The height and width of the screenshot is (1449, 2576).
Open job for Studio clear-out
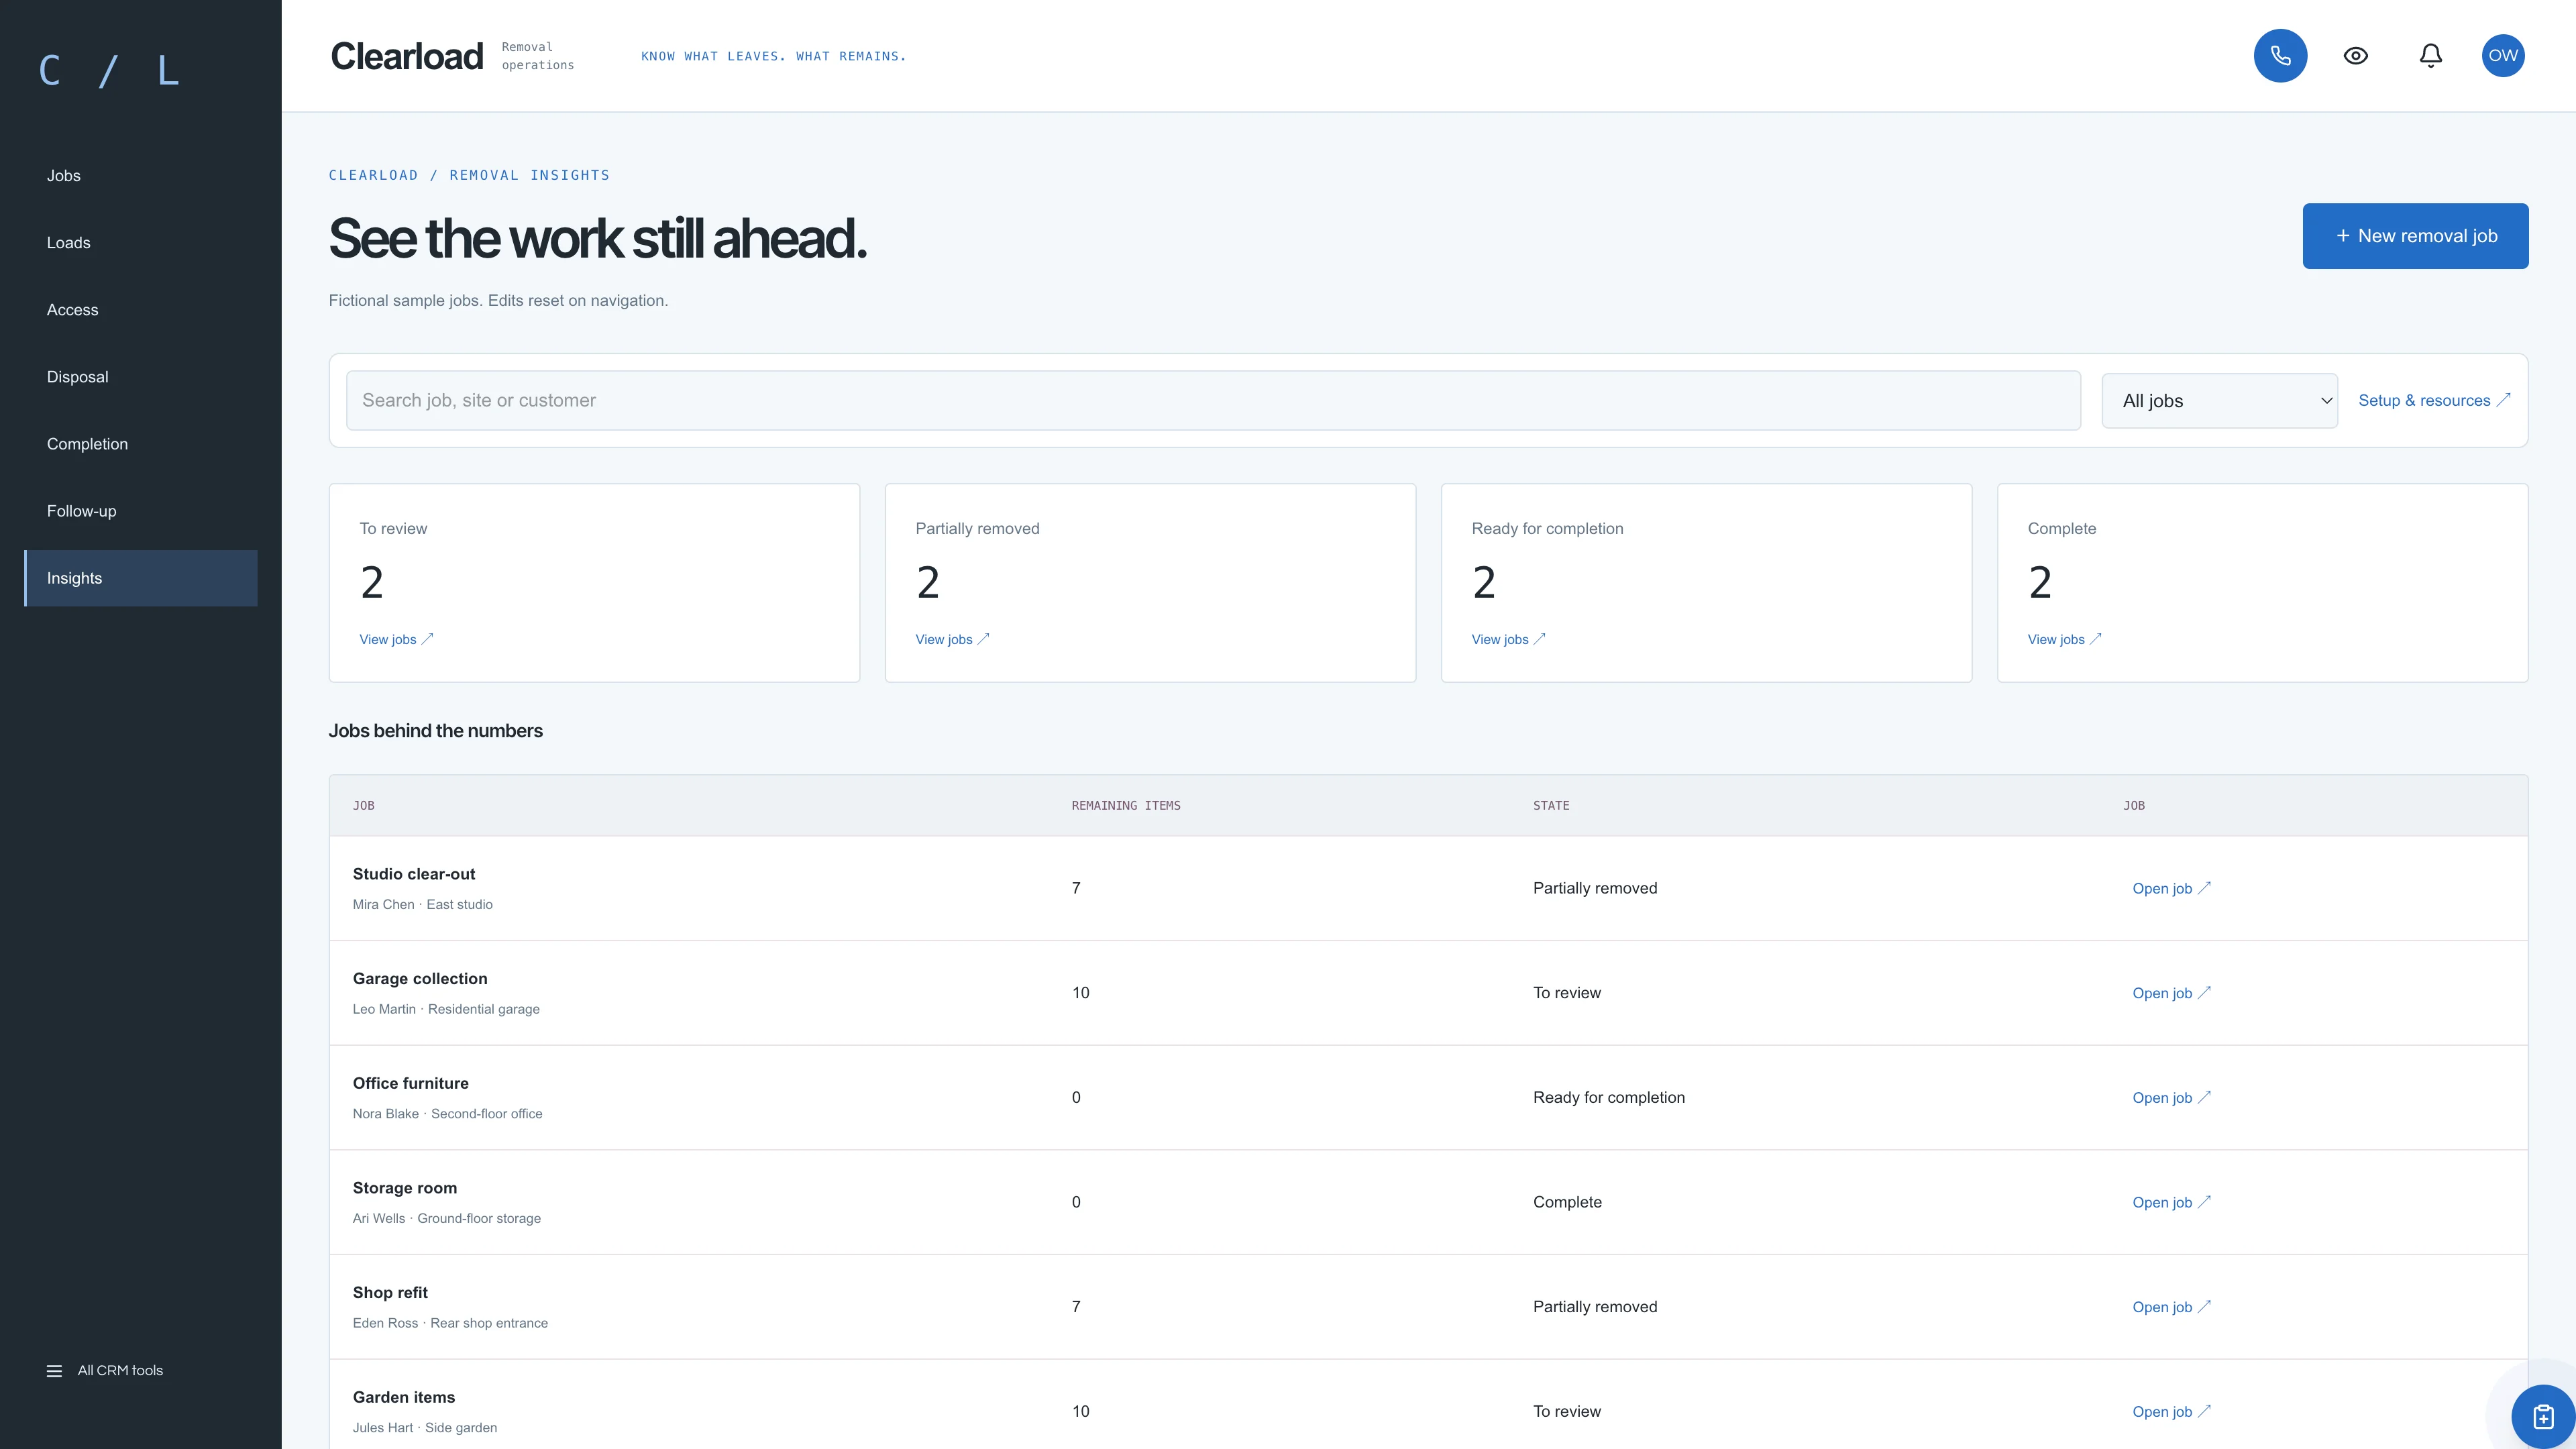coord(2171,889)
